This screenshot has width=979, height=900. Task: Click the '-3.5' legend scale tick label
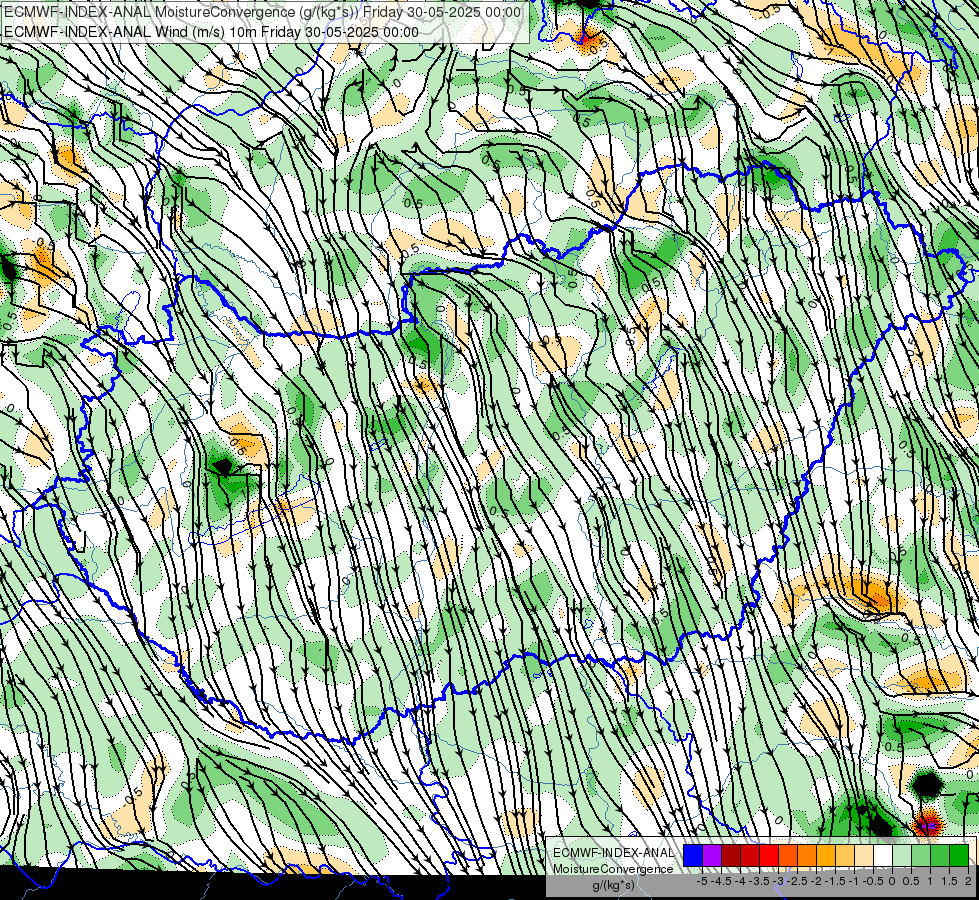[x=759, y=881]
